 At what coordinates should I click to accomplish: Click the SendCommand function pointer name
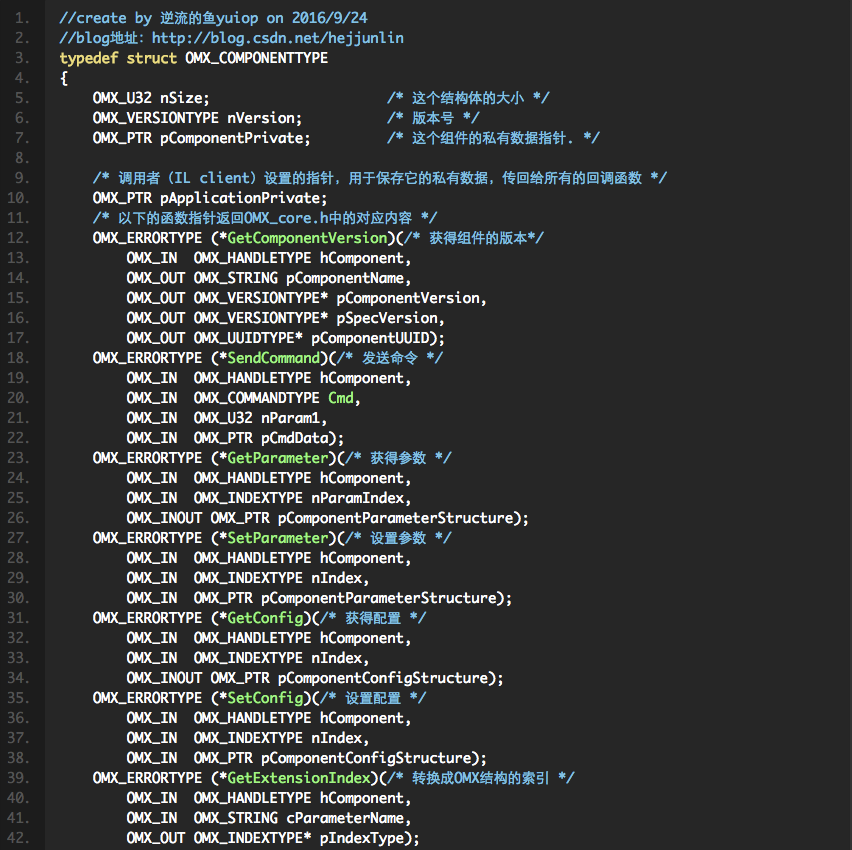click(x=273, y=358)
